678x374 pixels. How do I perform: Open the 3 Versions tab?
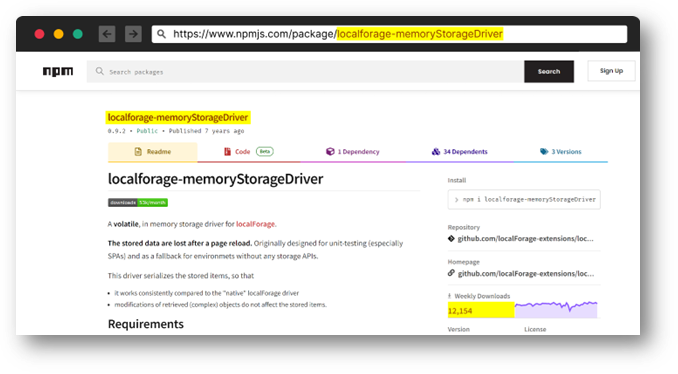pyautogui.click(x=560, y=152)
